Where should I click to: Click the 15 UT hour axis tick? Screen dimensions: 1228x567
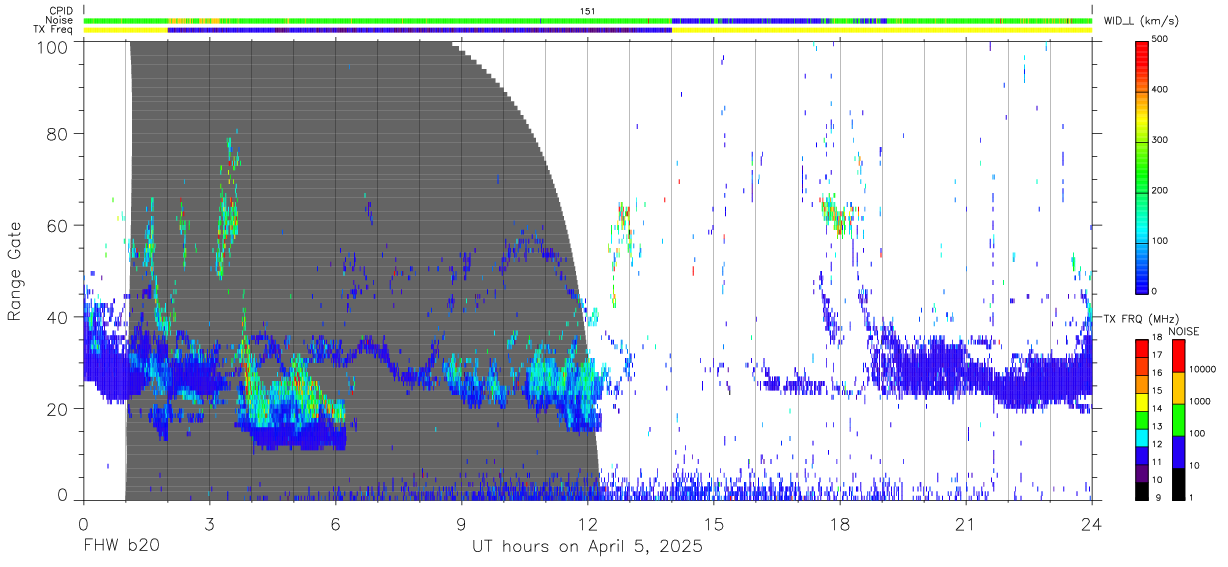tap(714, 523)
